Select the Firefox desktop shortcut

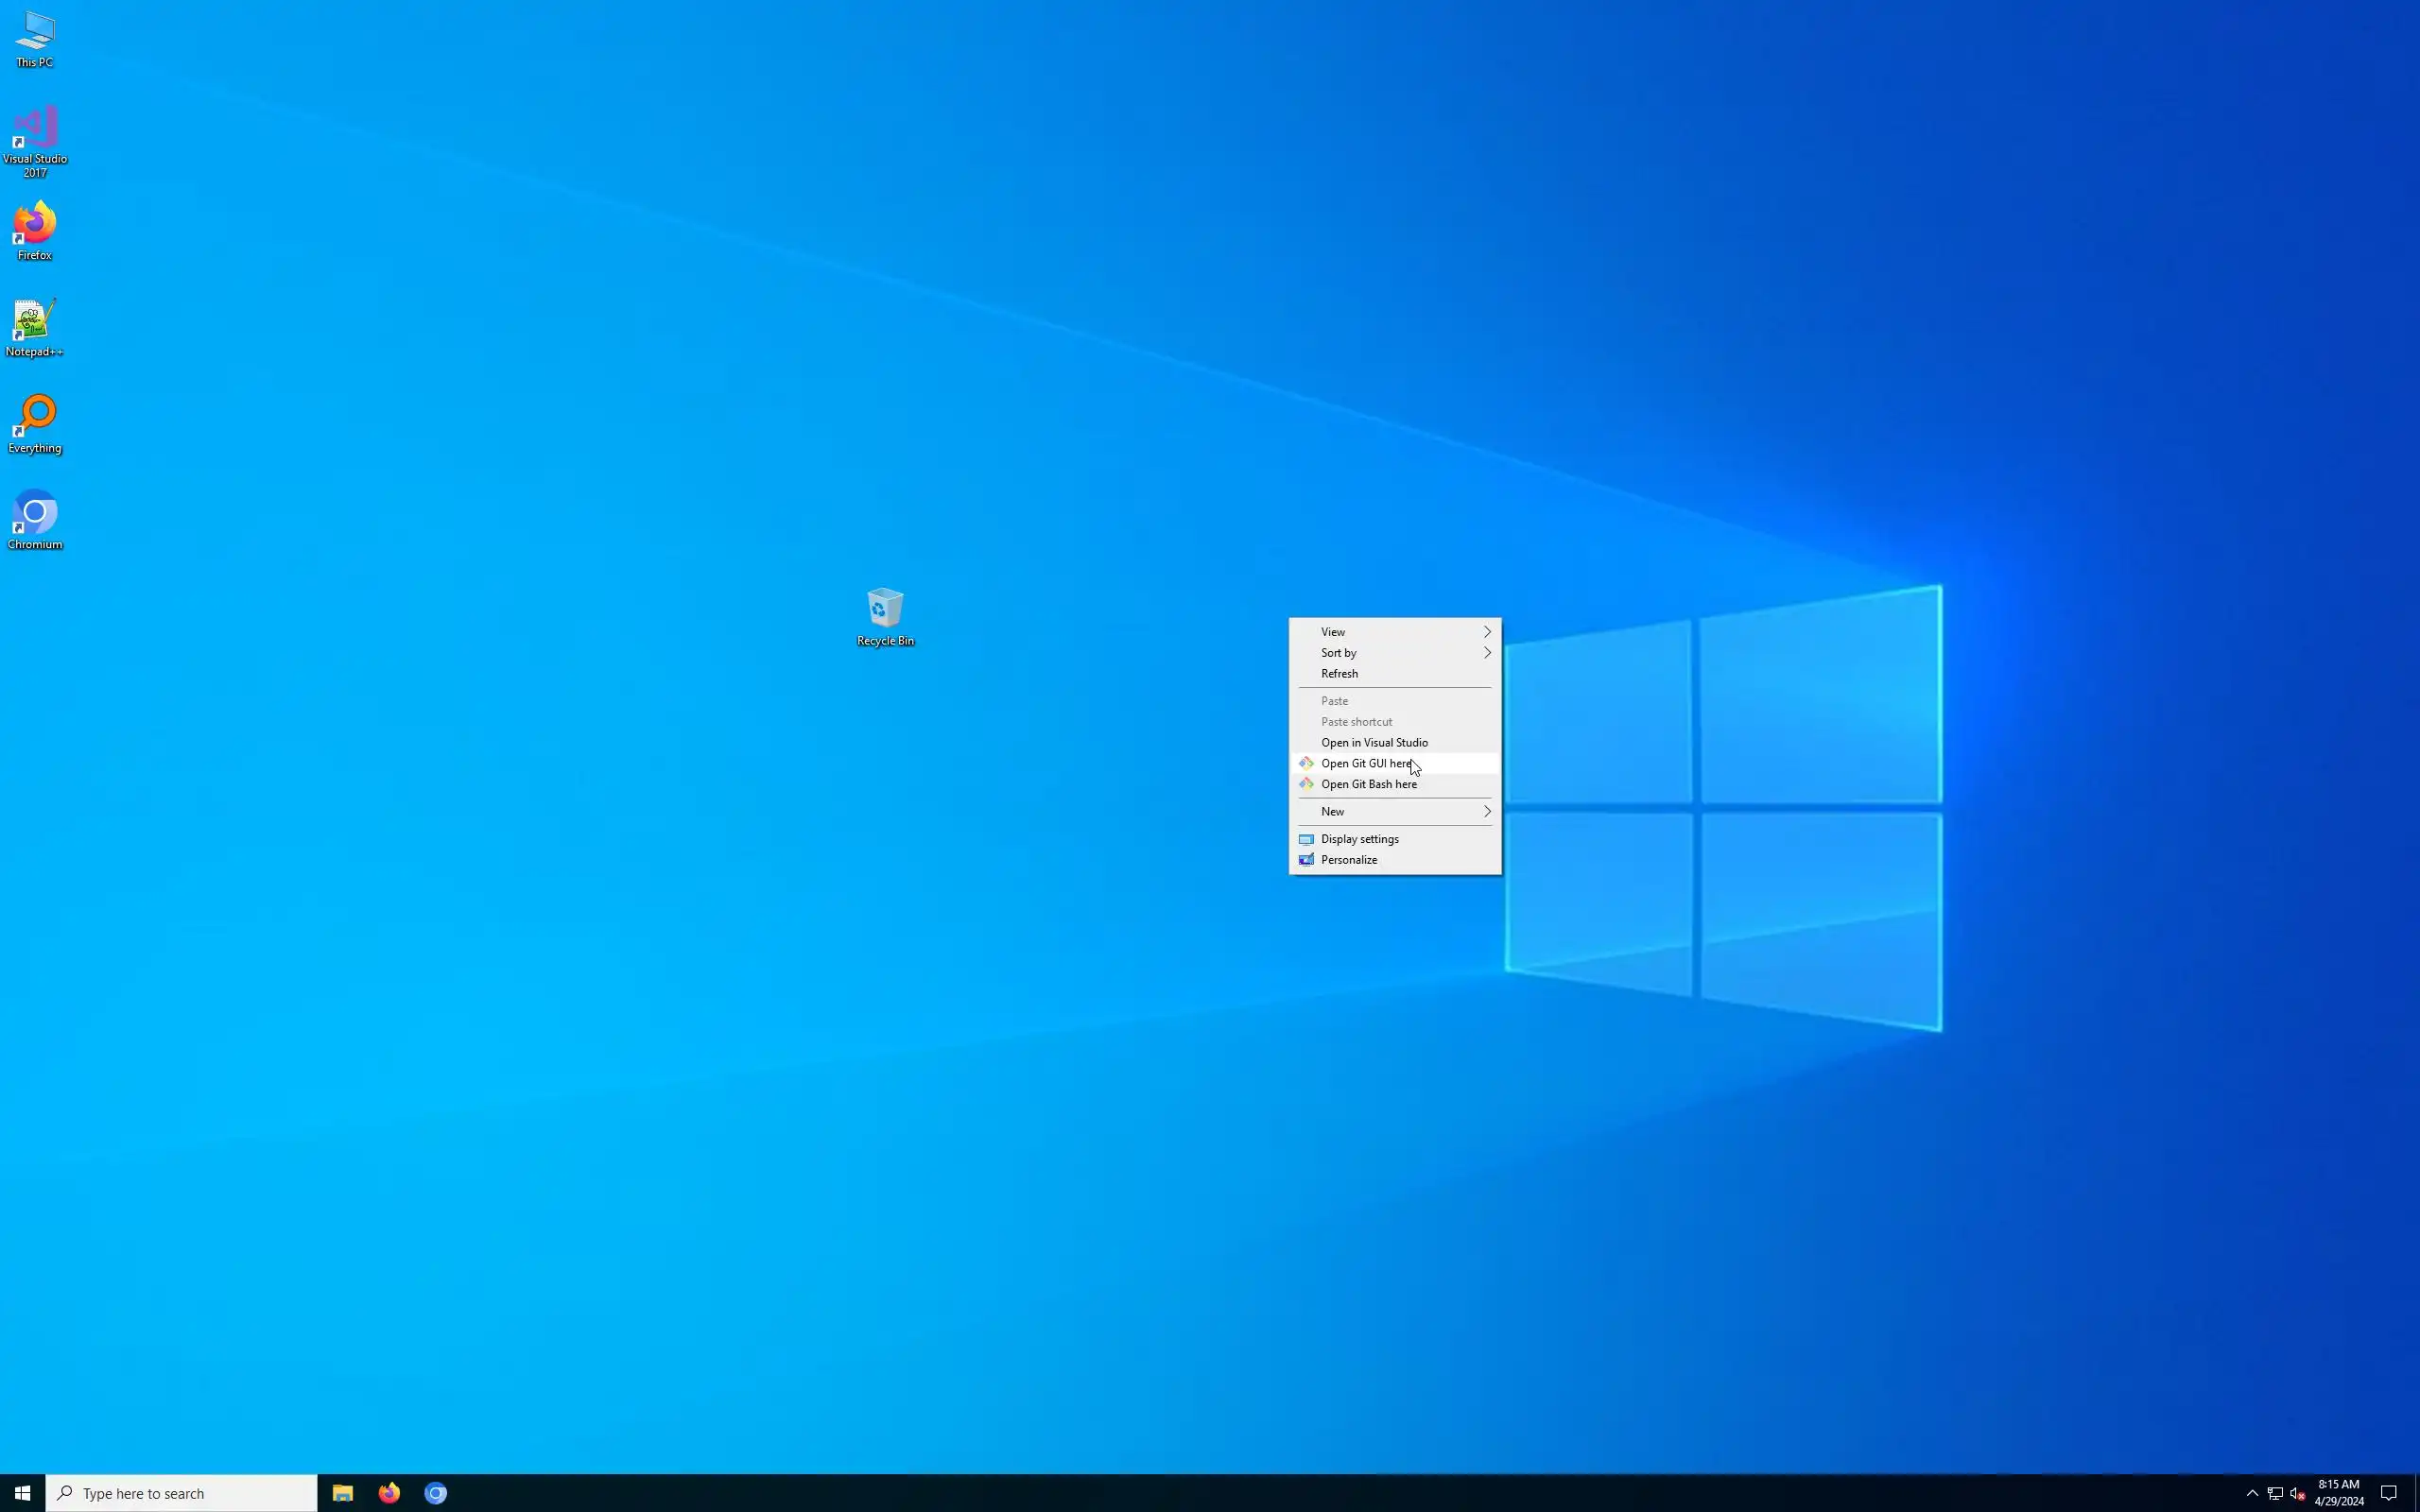[34, 230]
